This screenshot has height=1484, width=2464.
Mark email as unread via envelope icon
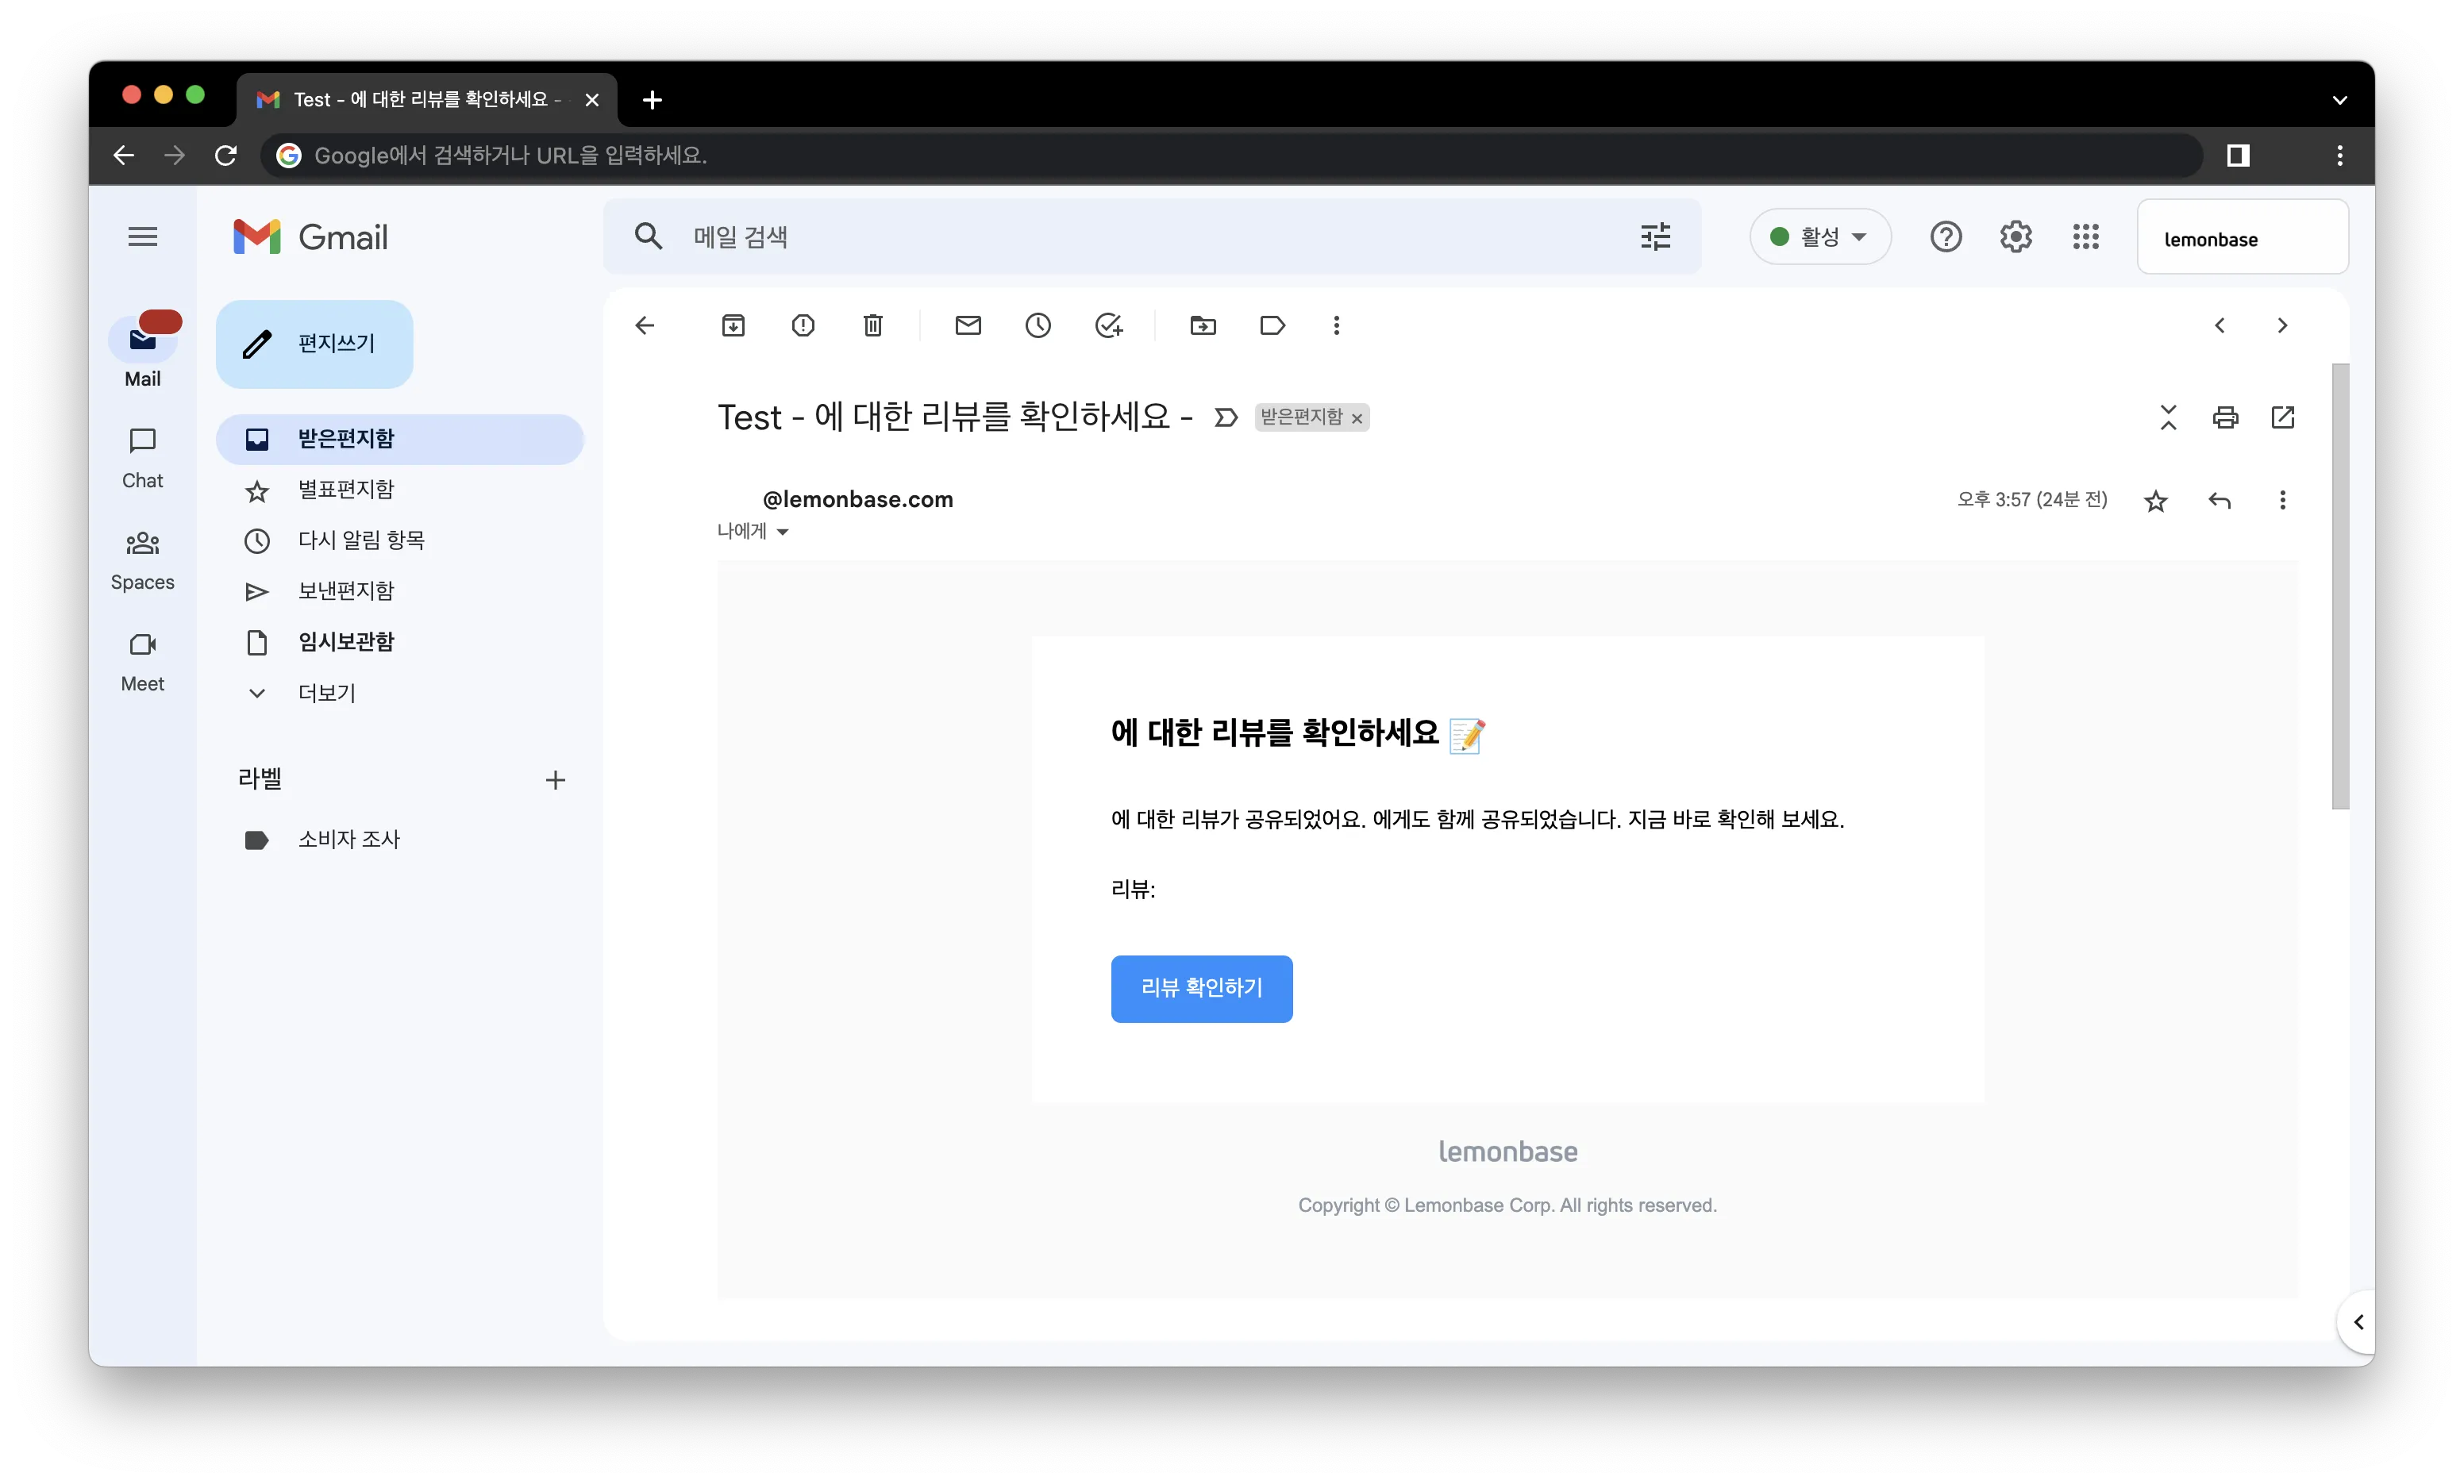(x=968, y=325)
